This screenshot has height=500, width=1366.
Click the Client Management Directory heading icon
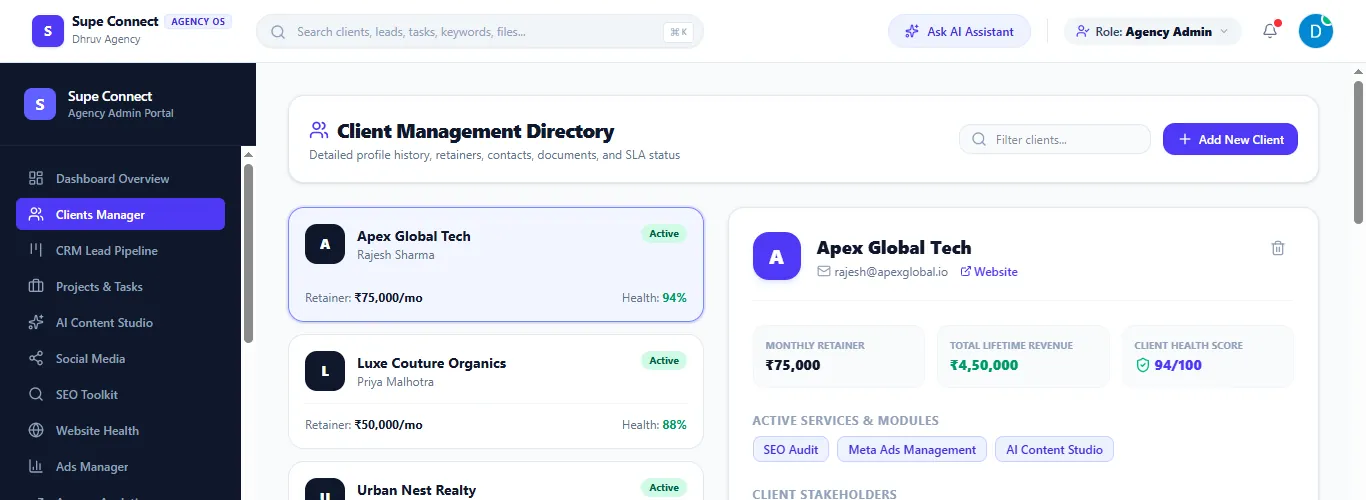tap(319, 130)
